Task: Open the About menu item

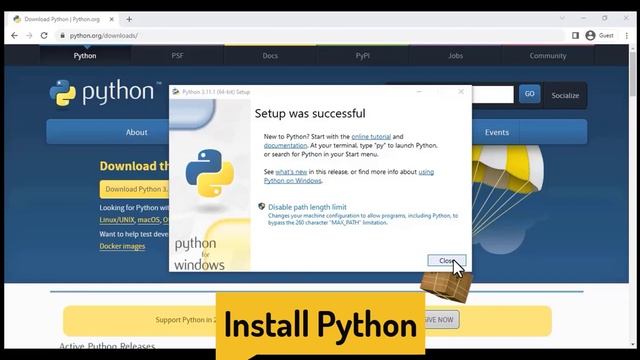Action: click(x=136, y=132)
